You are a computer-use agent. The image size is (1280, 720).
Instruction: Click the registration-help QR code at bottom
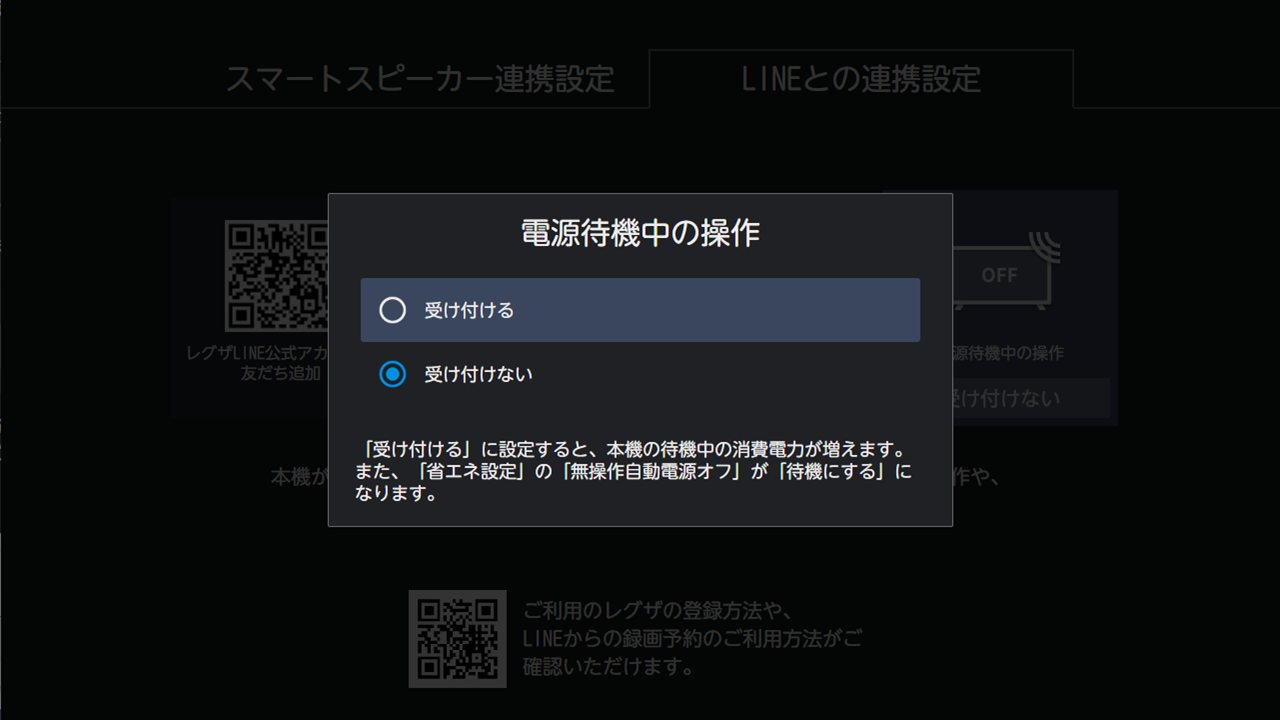460,638
